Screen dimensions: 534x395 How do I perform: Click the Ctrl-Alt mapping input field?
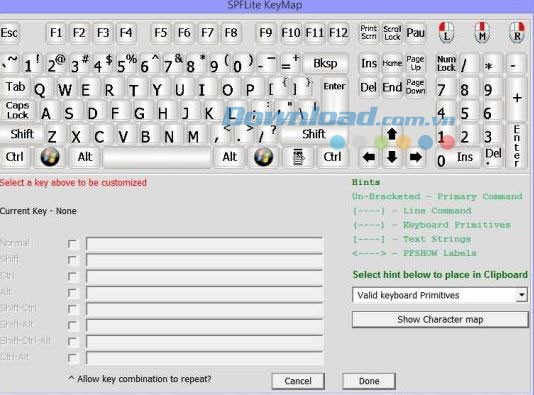pyautogui.click(x=204, y=358)
